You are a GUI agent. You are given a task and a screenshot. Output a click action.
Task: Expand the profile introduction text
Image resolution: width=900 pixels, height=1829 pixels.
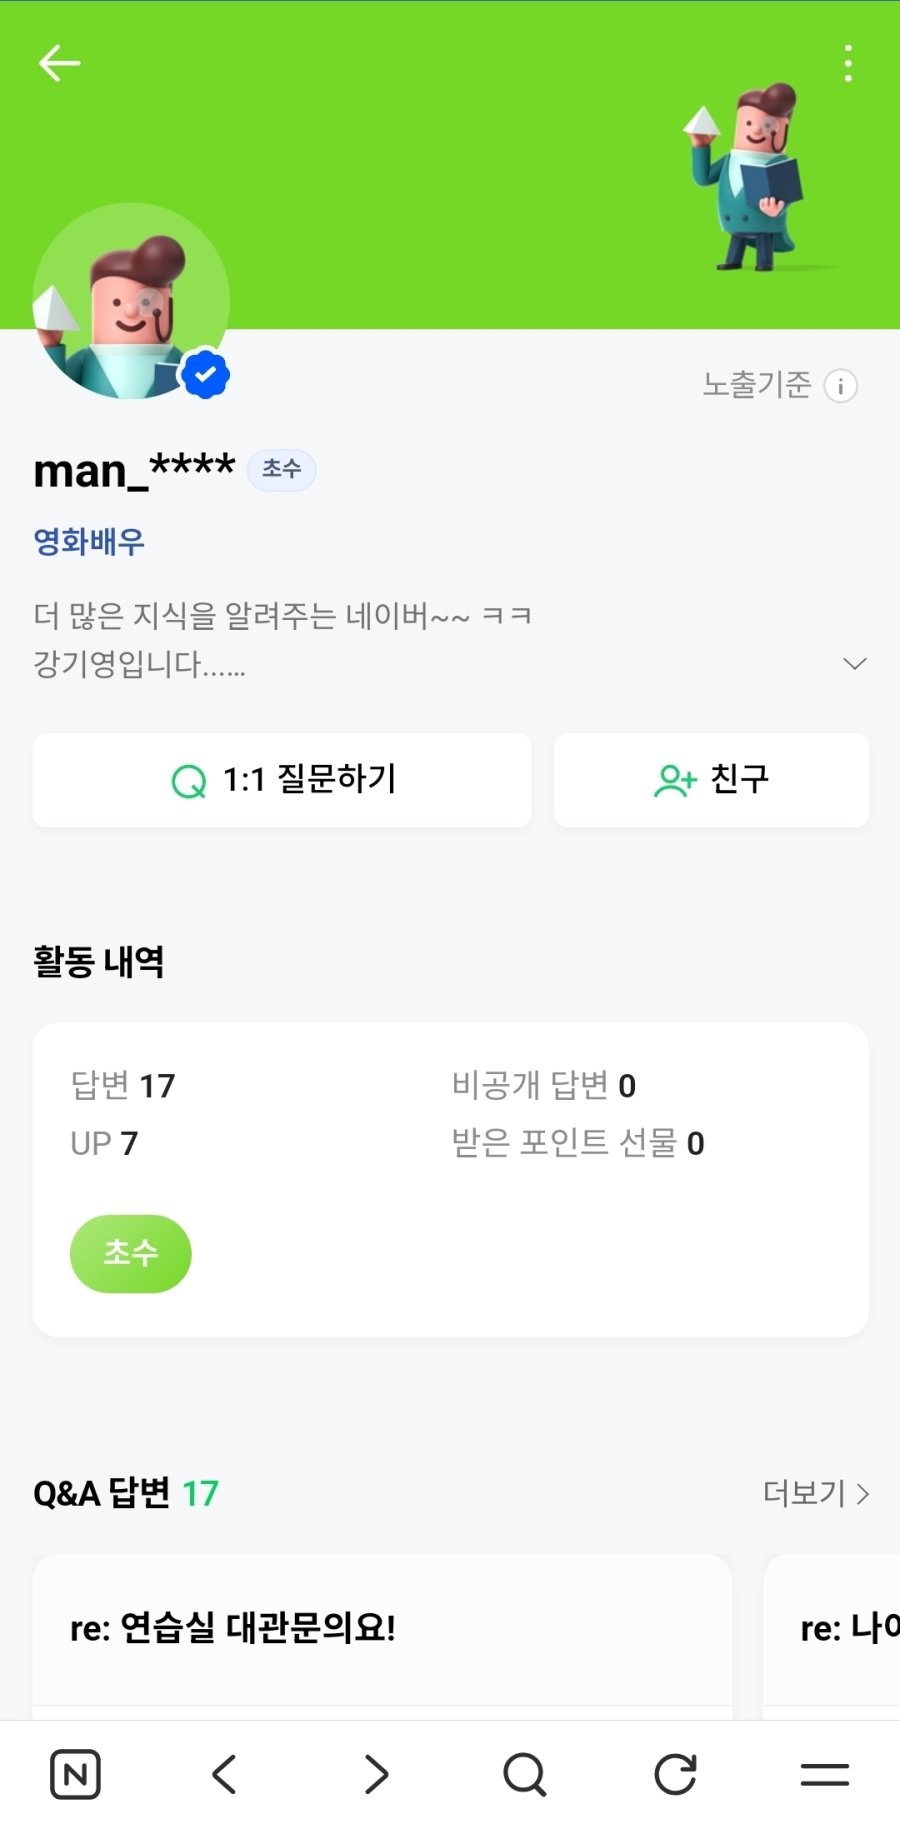[854, 664]
